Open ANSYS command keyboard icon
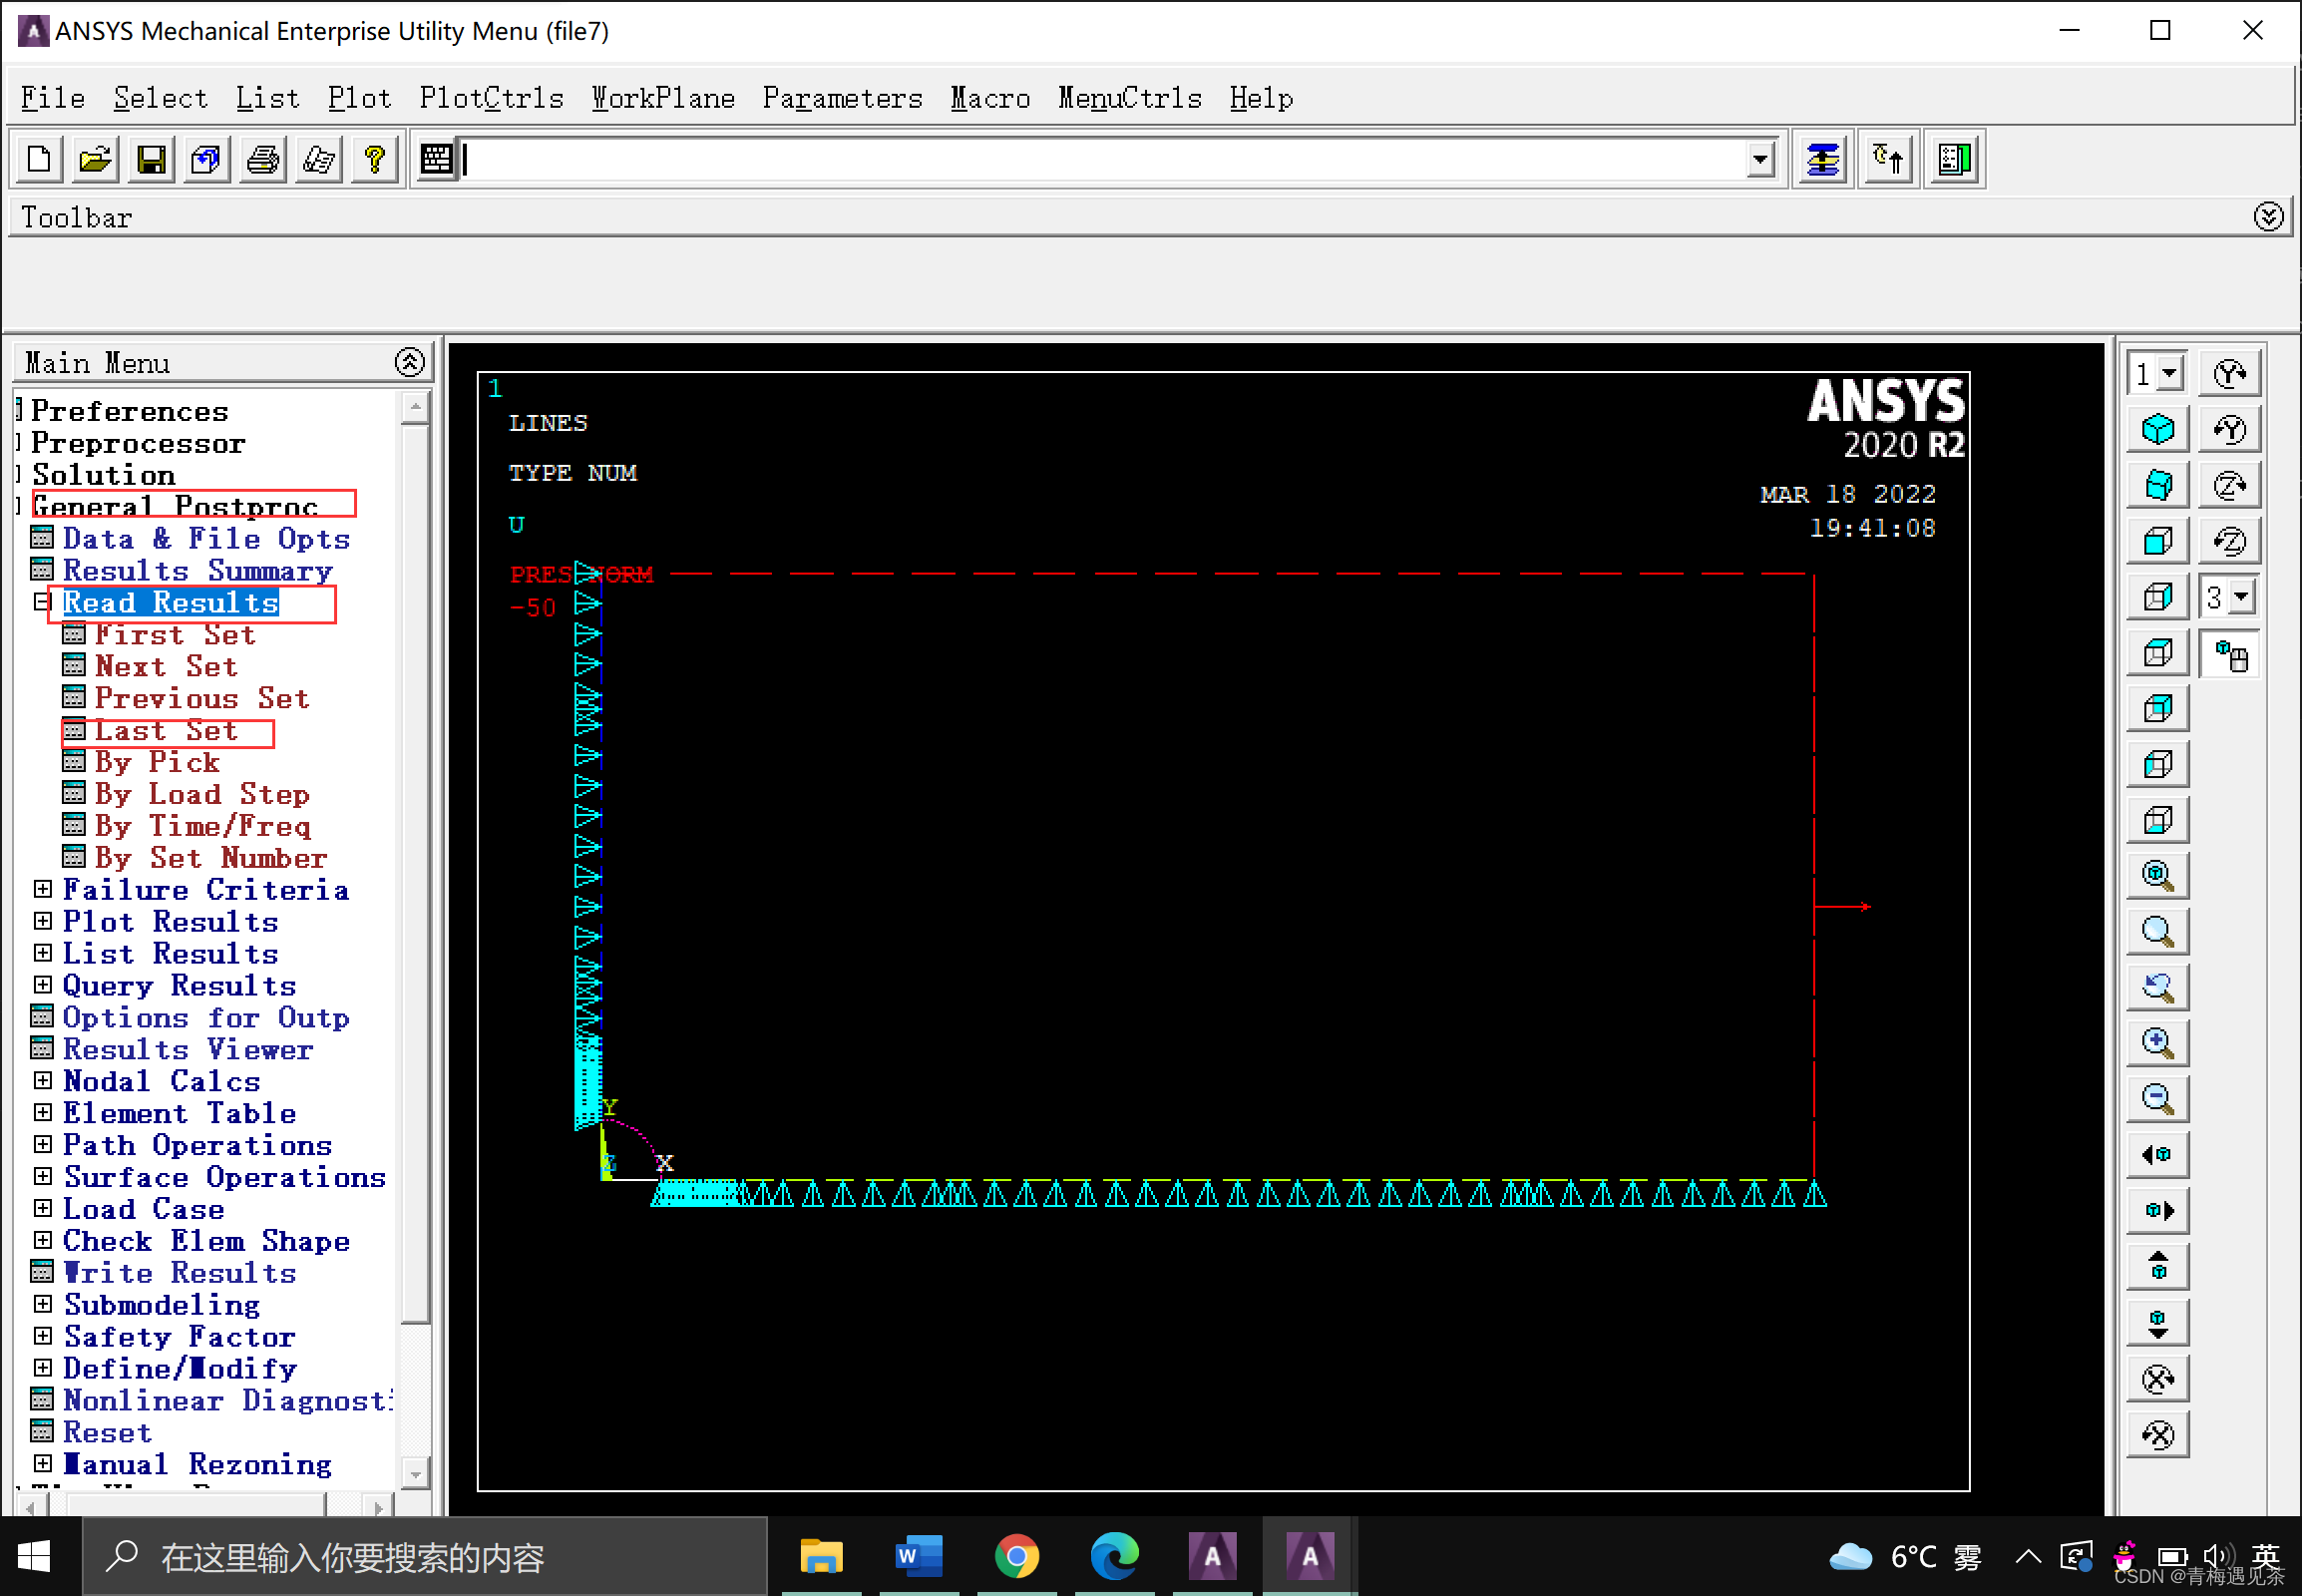This screenshot has height=1596, width=2302. tap(437, 160)
